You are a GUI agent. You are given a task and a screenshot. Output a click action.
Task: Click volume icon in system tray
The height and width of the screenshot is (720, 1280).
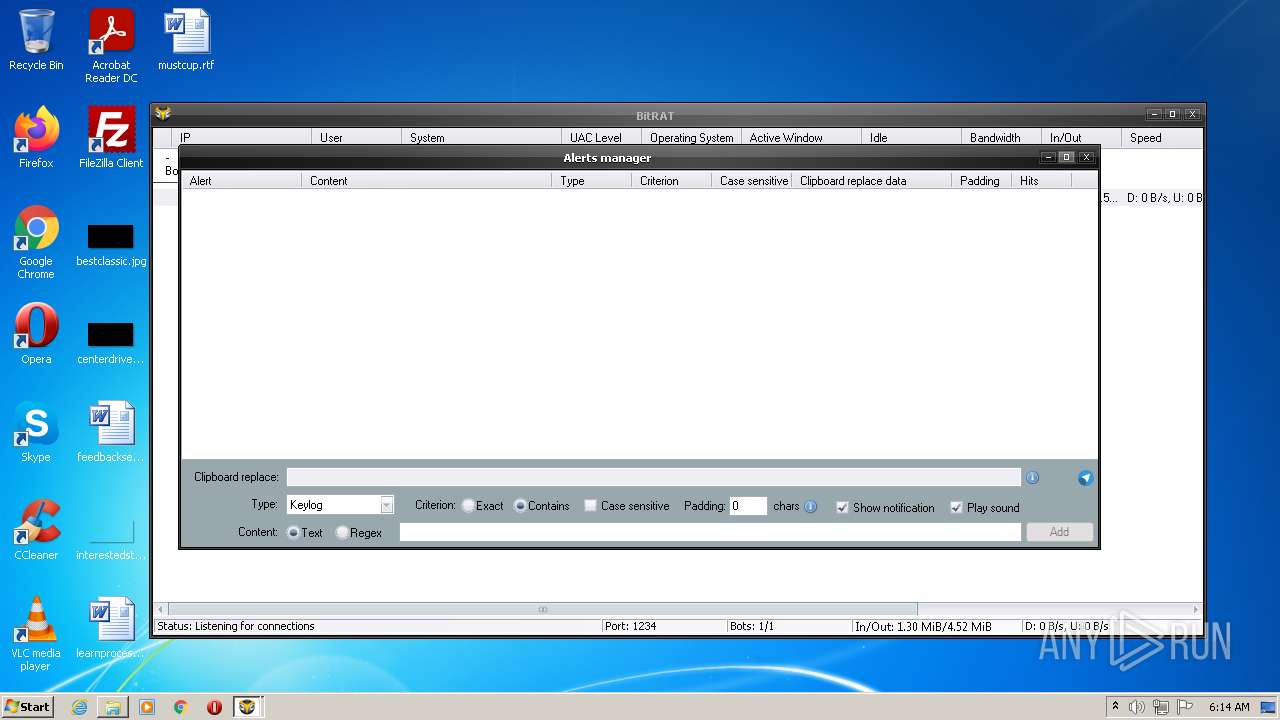click(x=1137, y=707)
